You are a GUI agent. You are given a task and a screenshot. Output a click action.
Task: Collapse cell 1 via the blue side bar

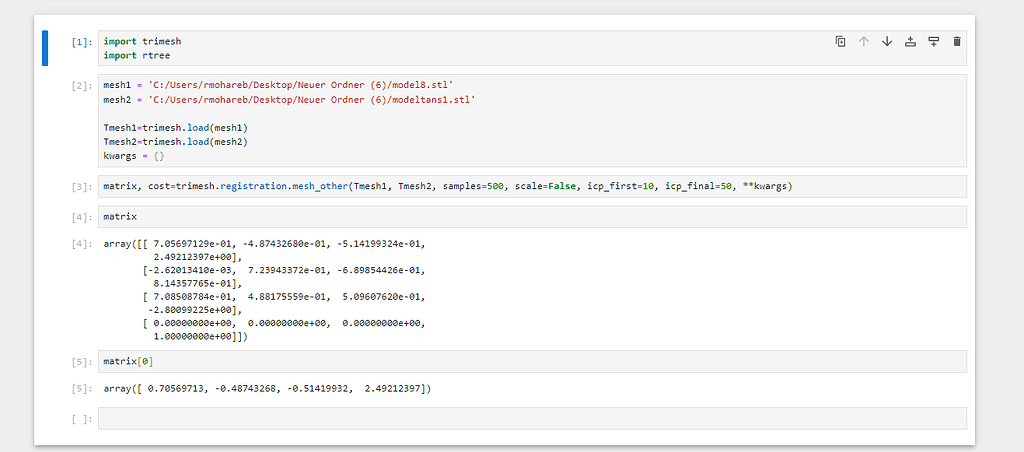coord(45,48)
